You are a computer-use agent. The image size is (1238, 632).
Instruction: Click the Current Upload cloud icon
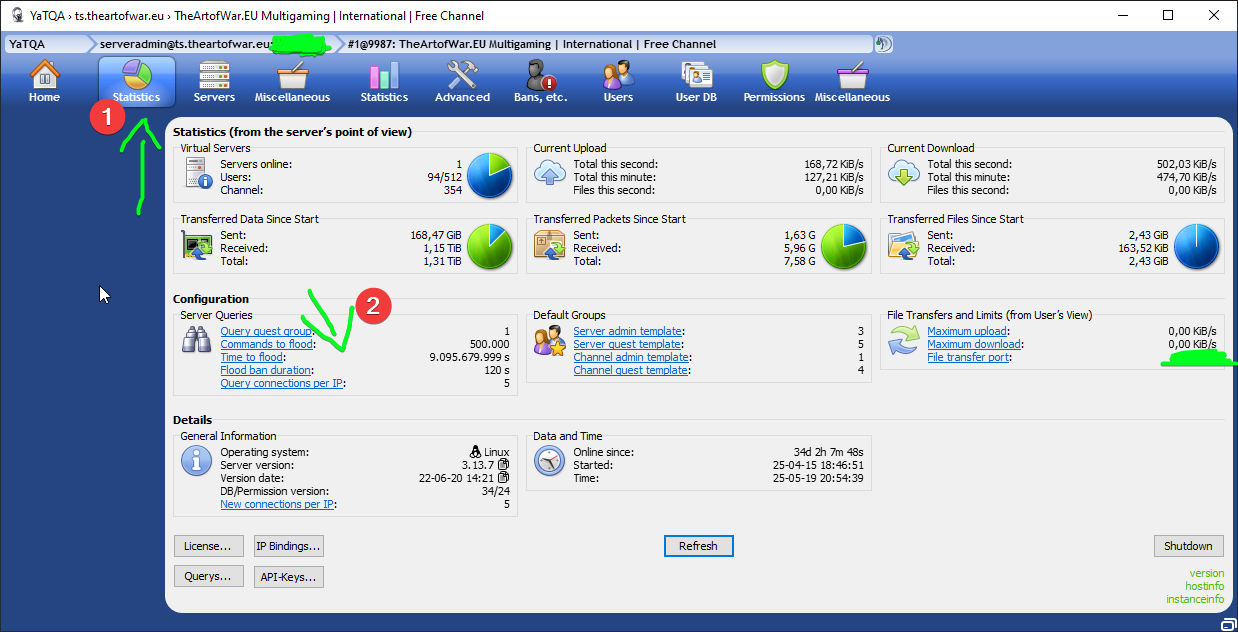coord(550,173)
